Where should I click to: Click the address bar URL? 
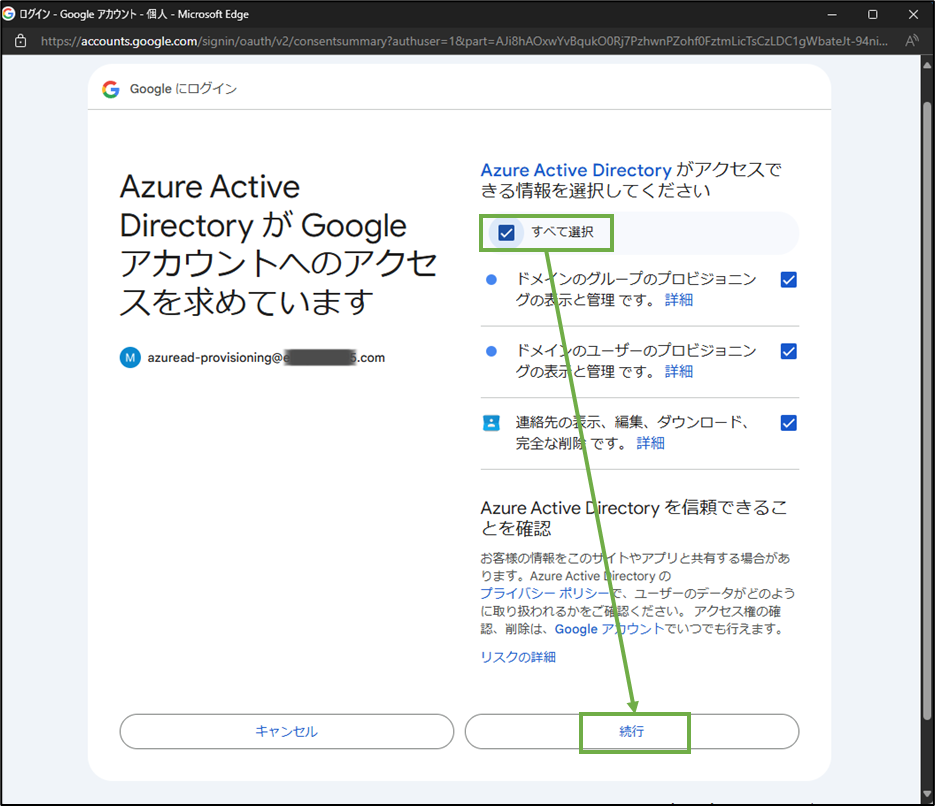click(x=464, y=41)
